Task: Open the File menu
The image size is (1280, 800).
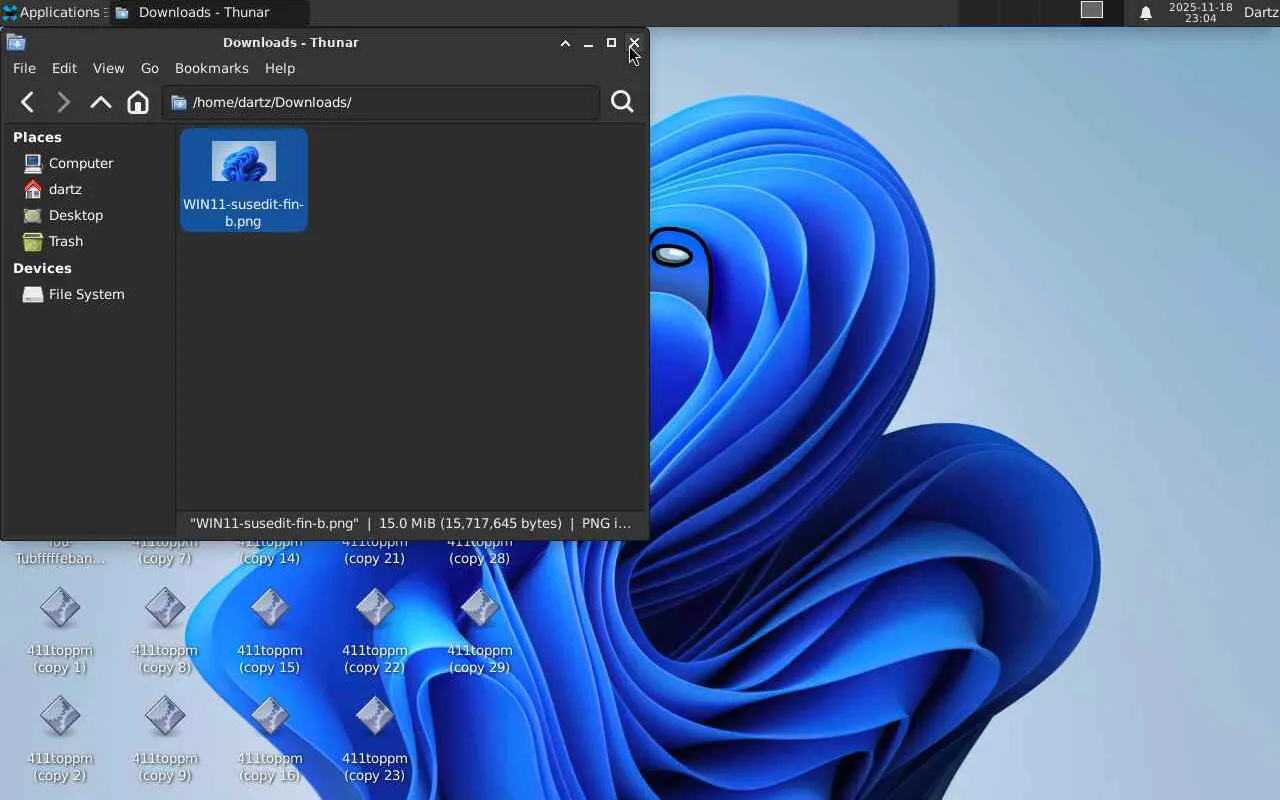Action: coord(24,68)
